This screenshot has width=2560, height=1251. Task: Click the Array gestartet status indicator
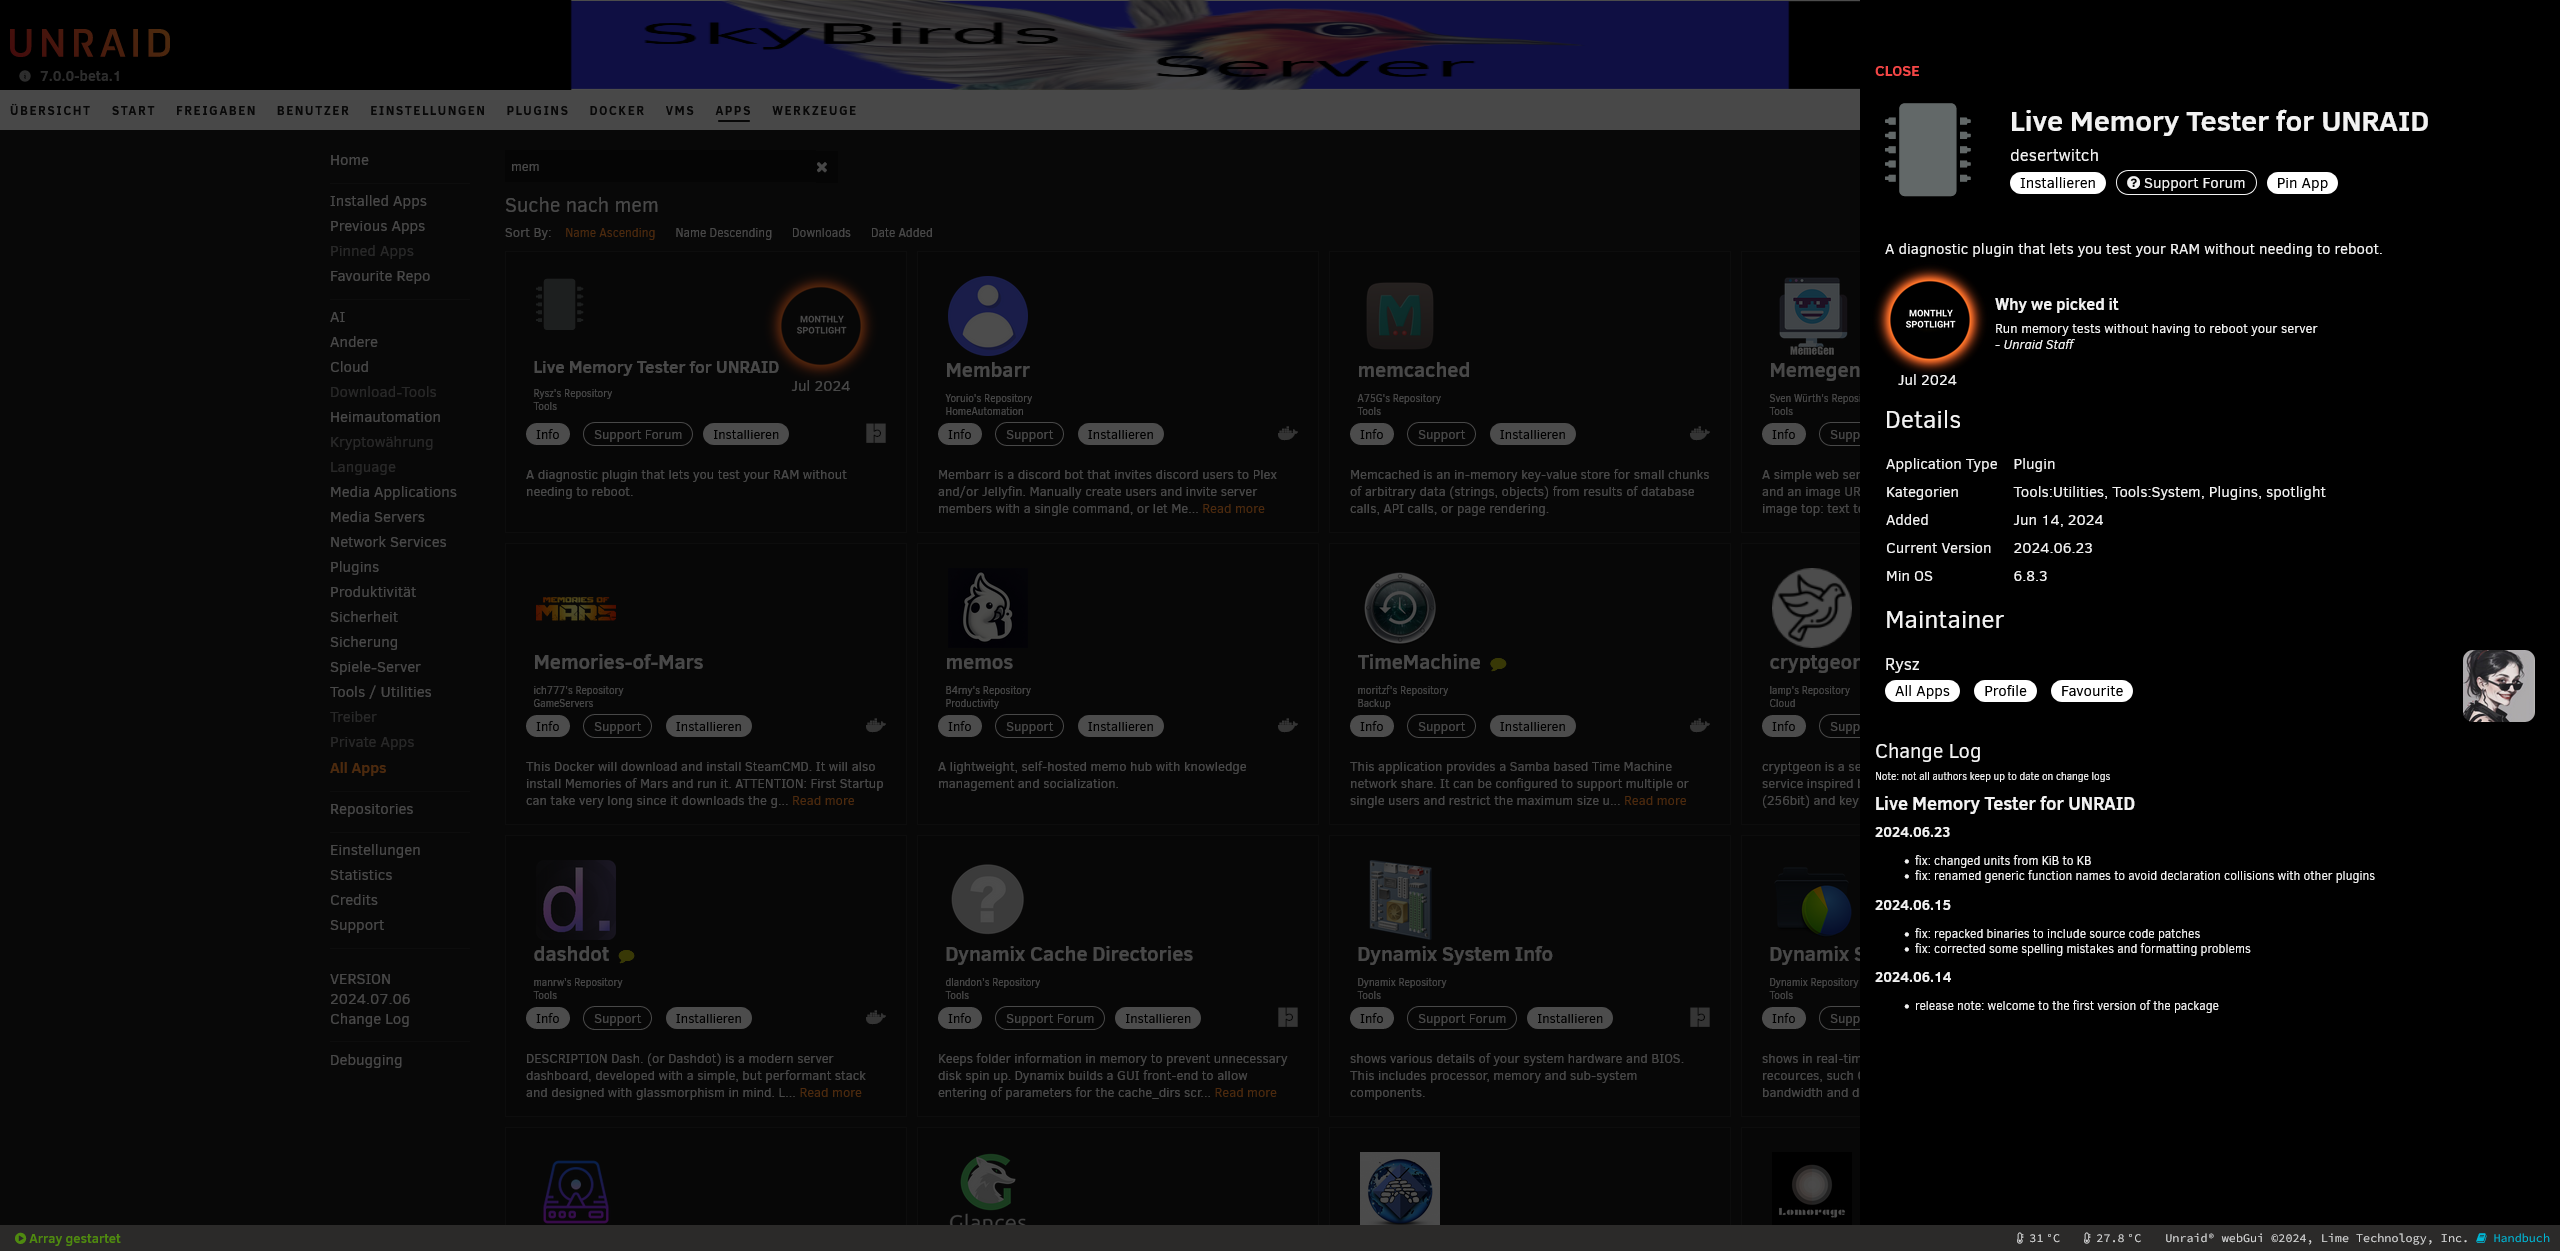(68, 1238)
